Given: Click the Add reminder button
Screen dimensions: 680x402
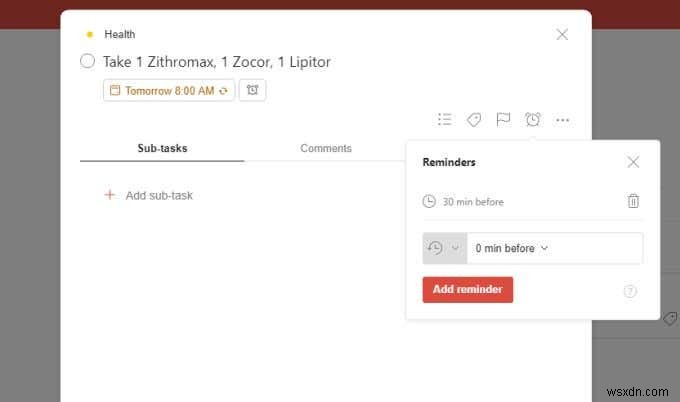Looking at the screenshot, I should point(468,289).
